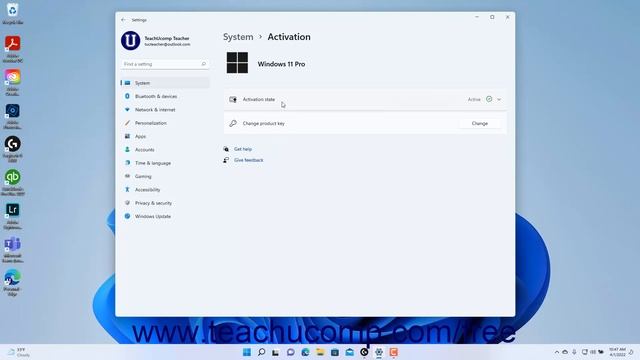Open Adobe Acrobat desktop shortcut

13,49
